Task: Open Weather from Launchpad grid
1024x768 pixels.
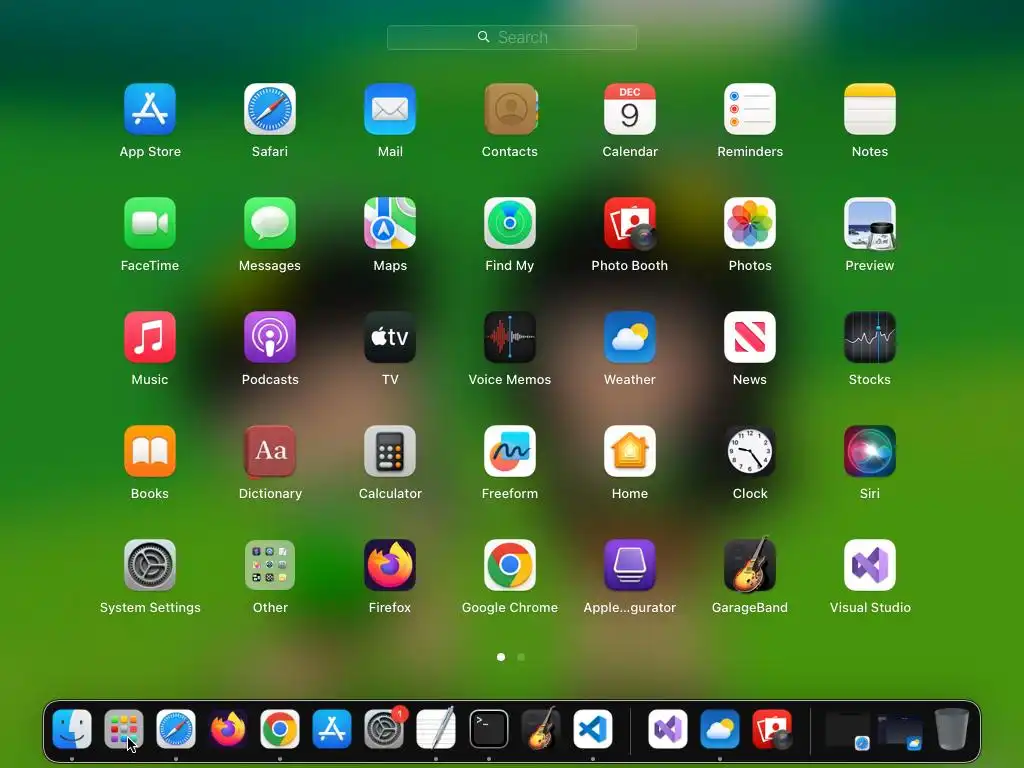Action: click(x=630, y=337)
